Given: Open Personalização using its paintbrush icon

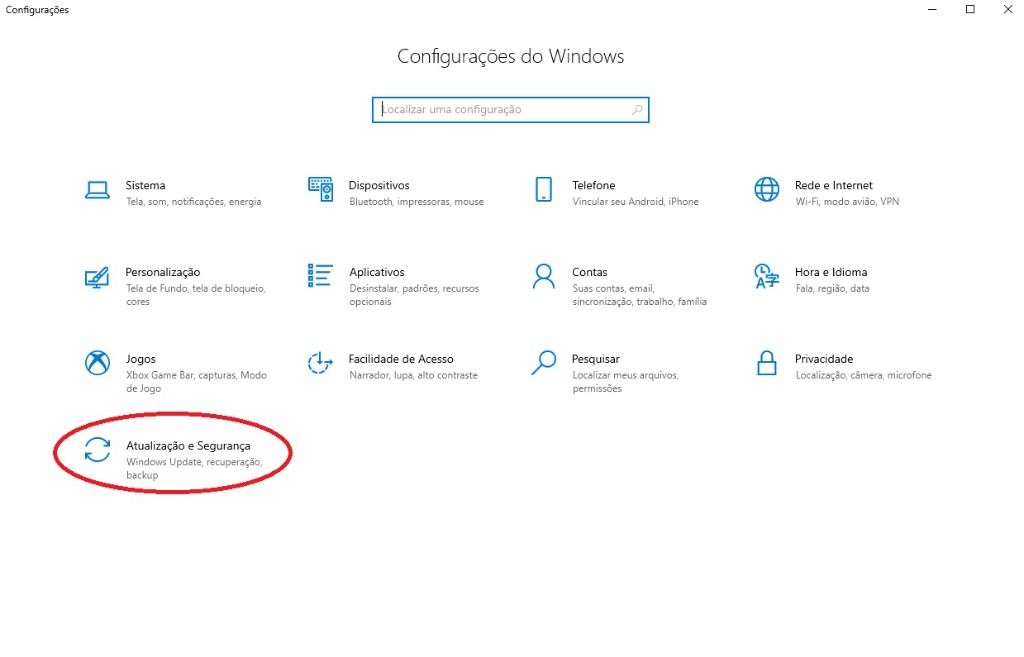Looking at the screenshot, I should 97,277.
